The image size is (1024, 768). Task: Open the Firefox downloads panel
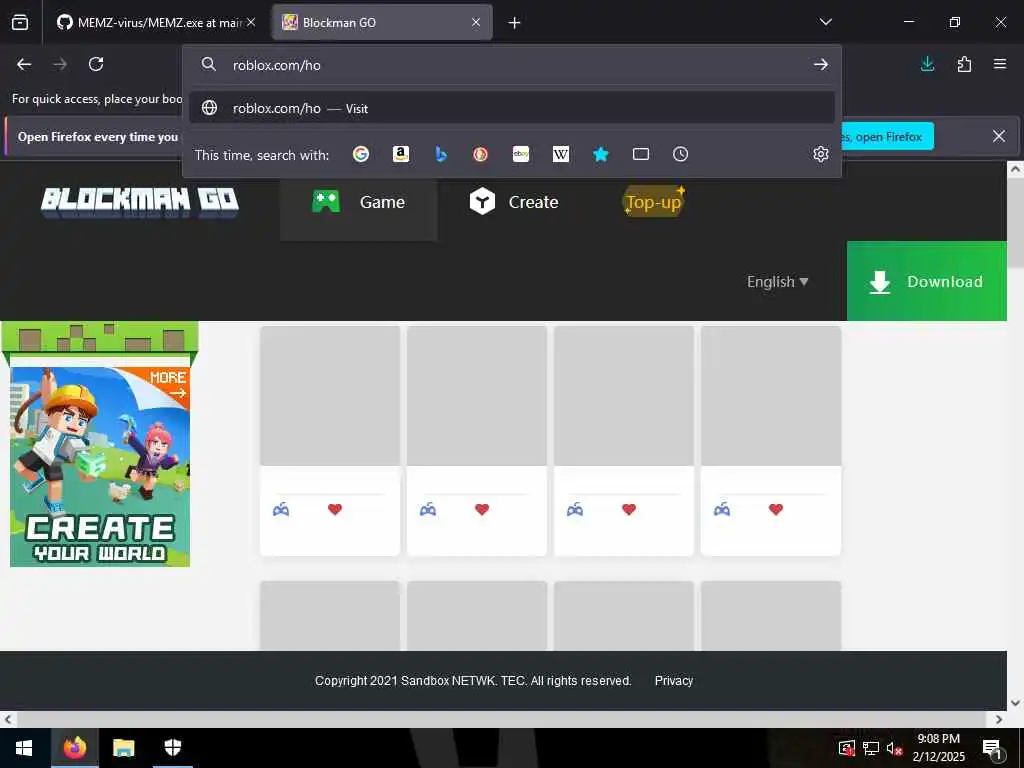tap(927, 64)
